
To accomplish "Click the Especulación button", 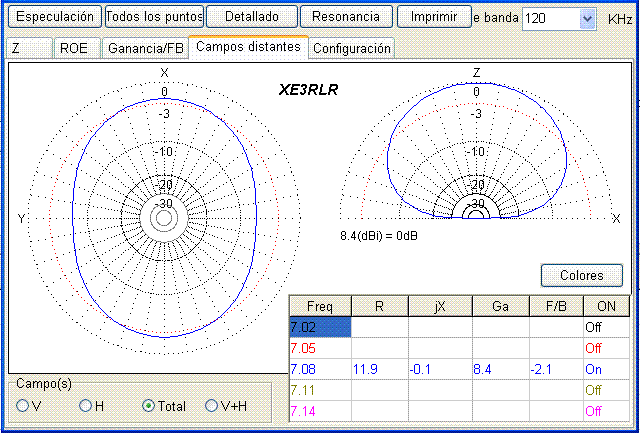I will [x=55, y=17].
